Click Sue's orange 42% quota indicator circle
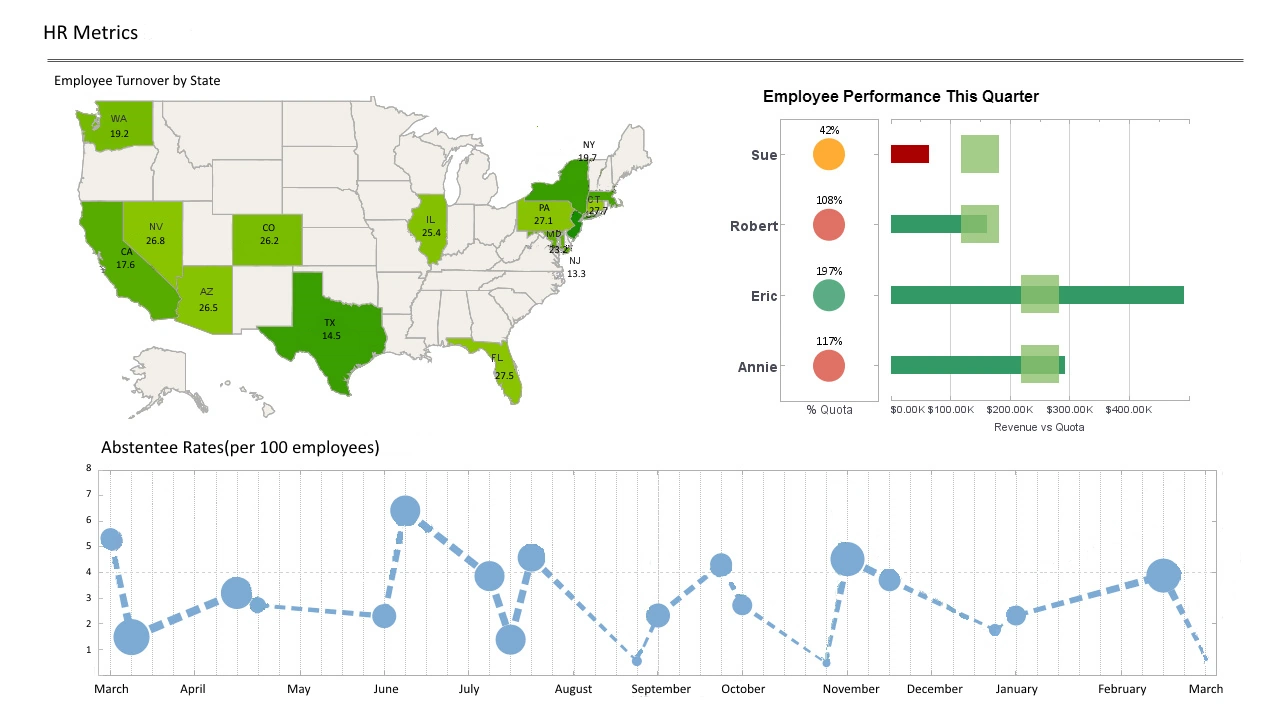The image size is (1280, 720). click(x=828, y=154)
